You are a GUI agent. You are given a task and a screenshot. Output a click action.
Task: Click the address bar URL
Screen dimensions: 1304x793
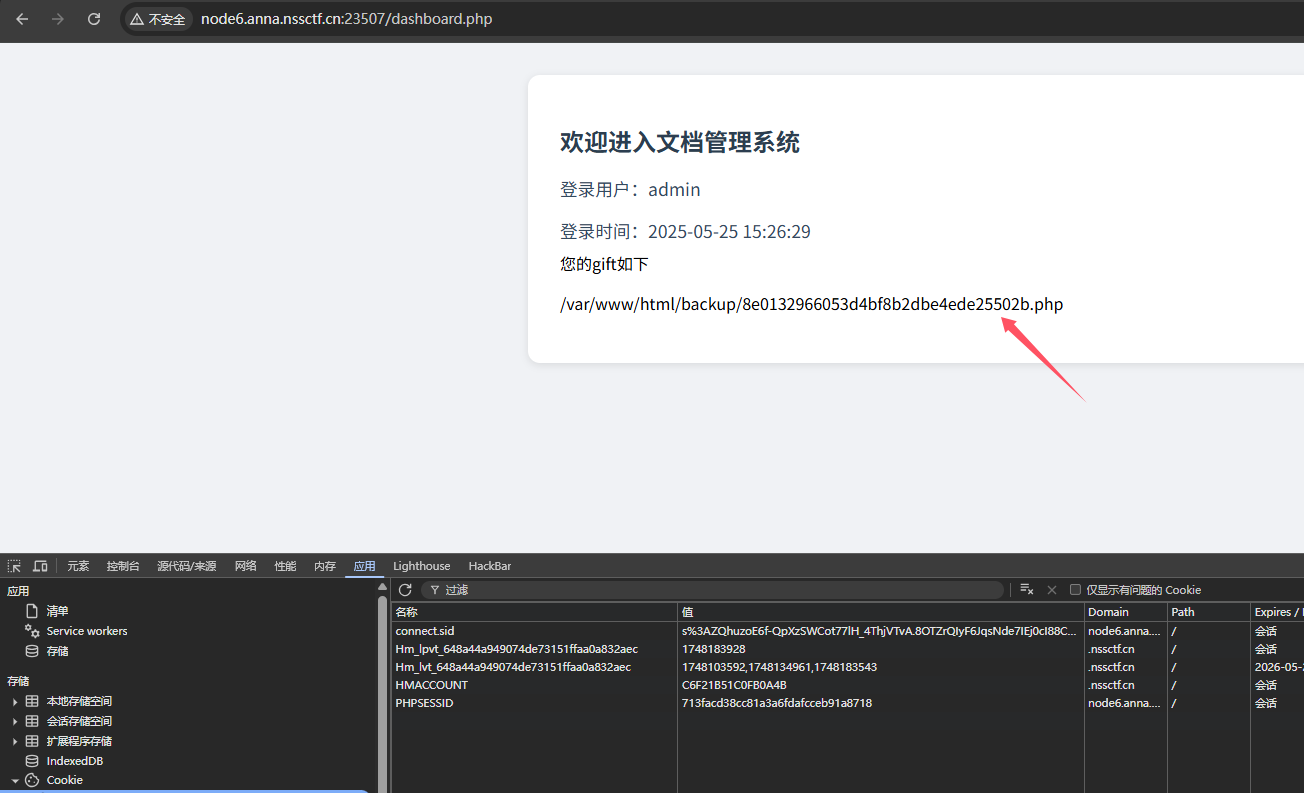[x=346, y=19]
